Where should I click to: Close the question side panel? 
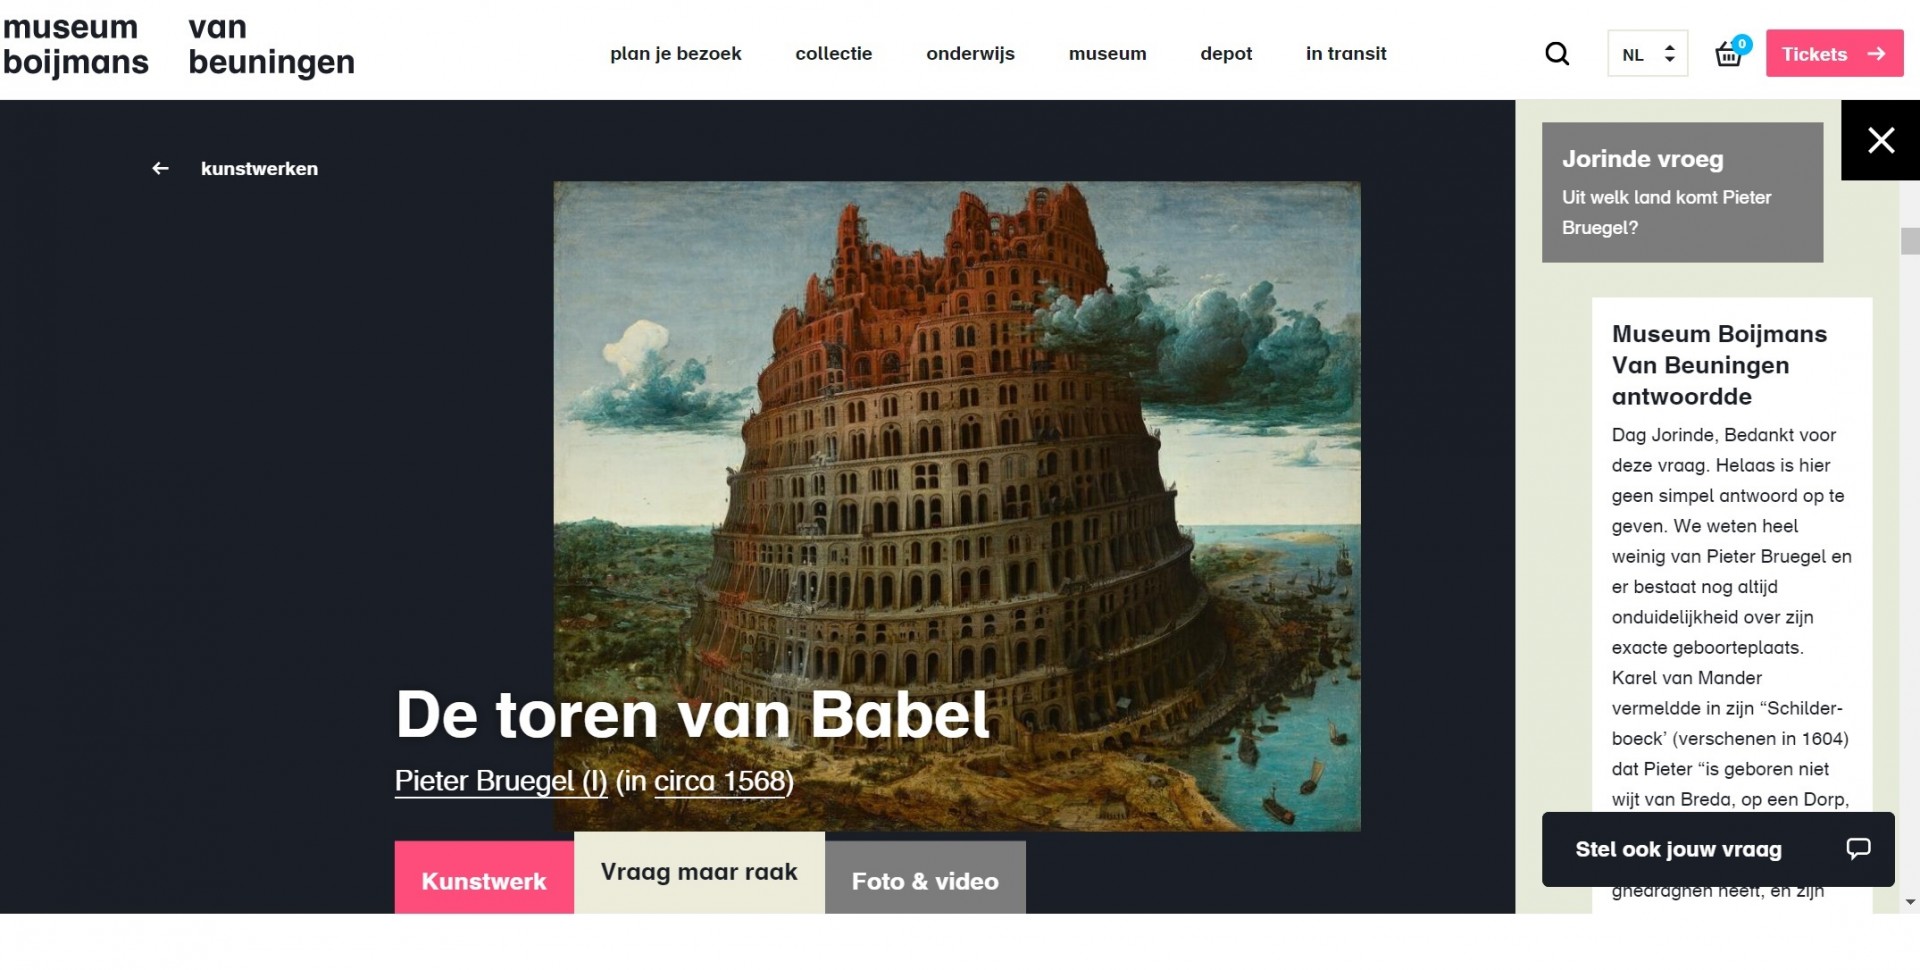coord(1881,140)
